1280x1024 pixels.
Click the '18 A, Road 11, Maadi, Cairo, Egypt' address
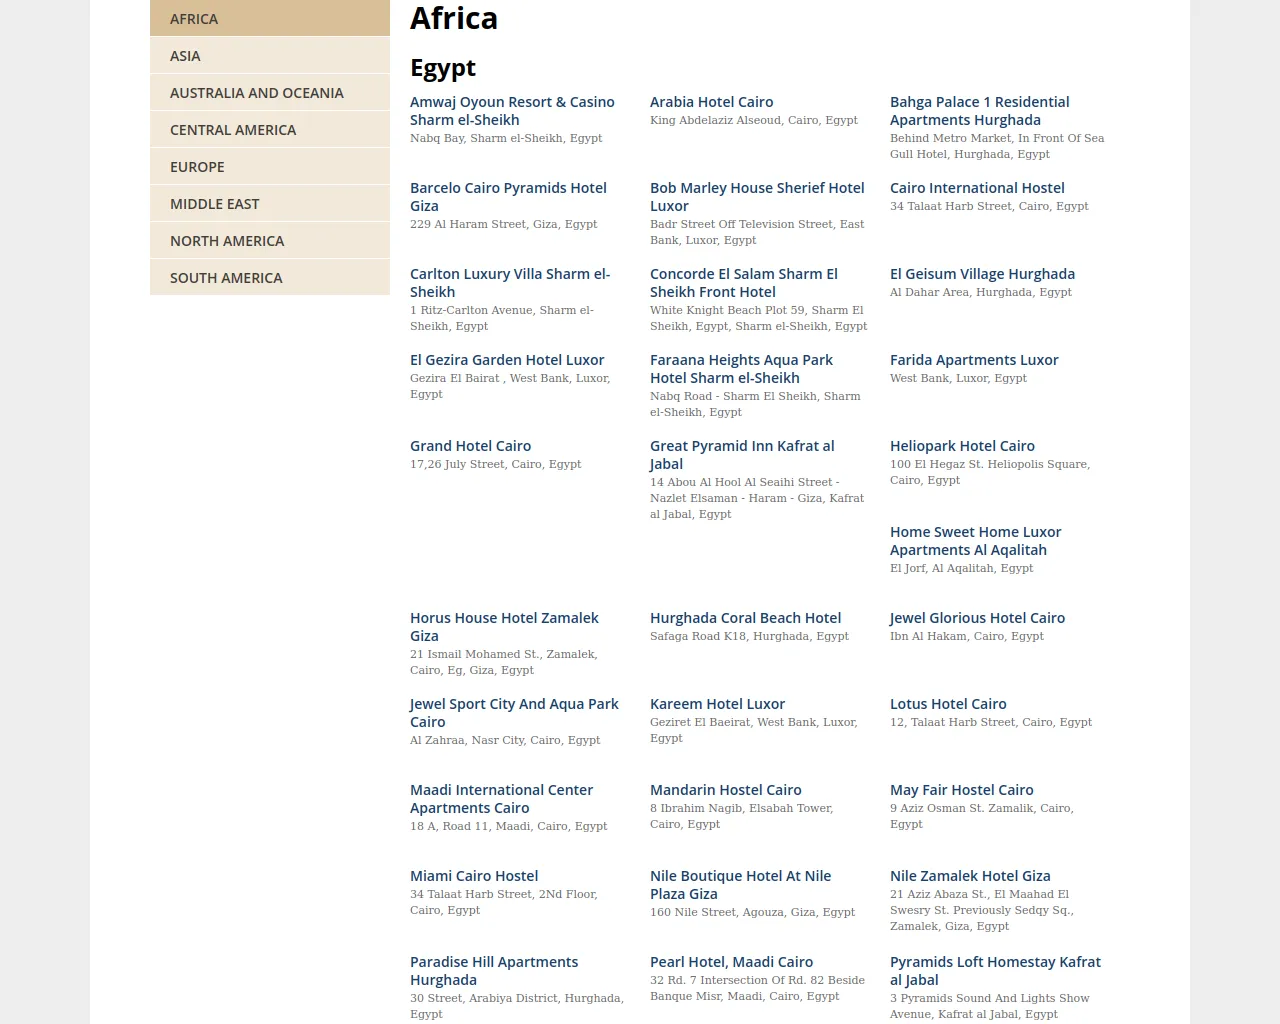point(508,826)
